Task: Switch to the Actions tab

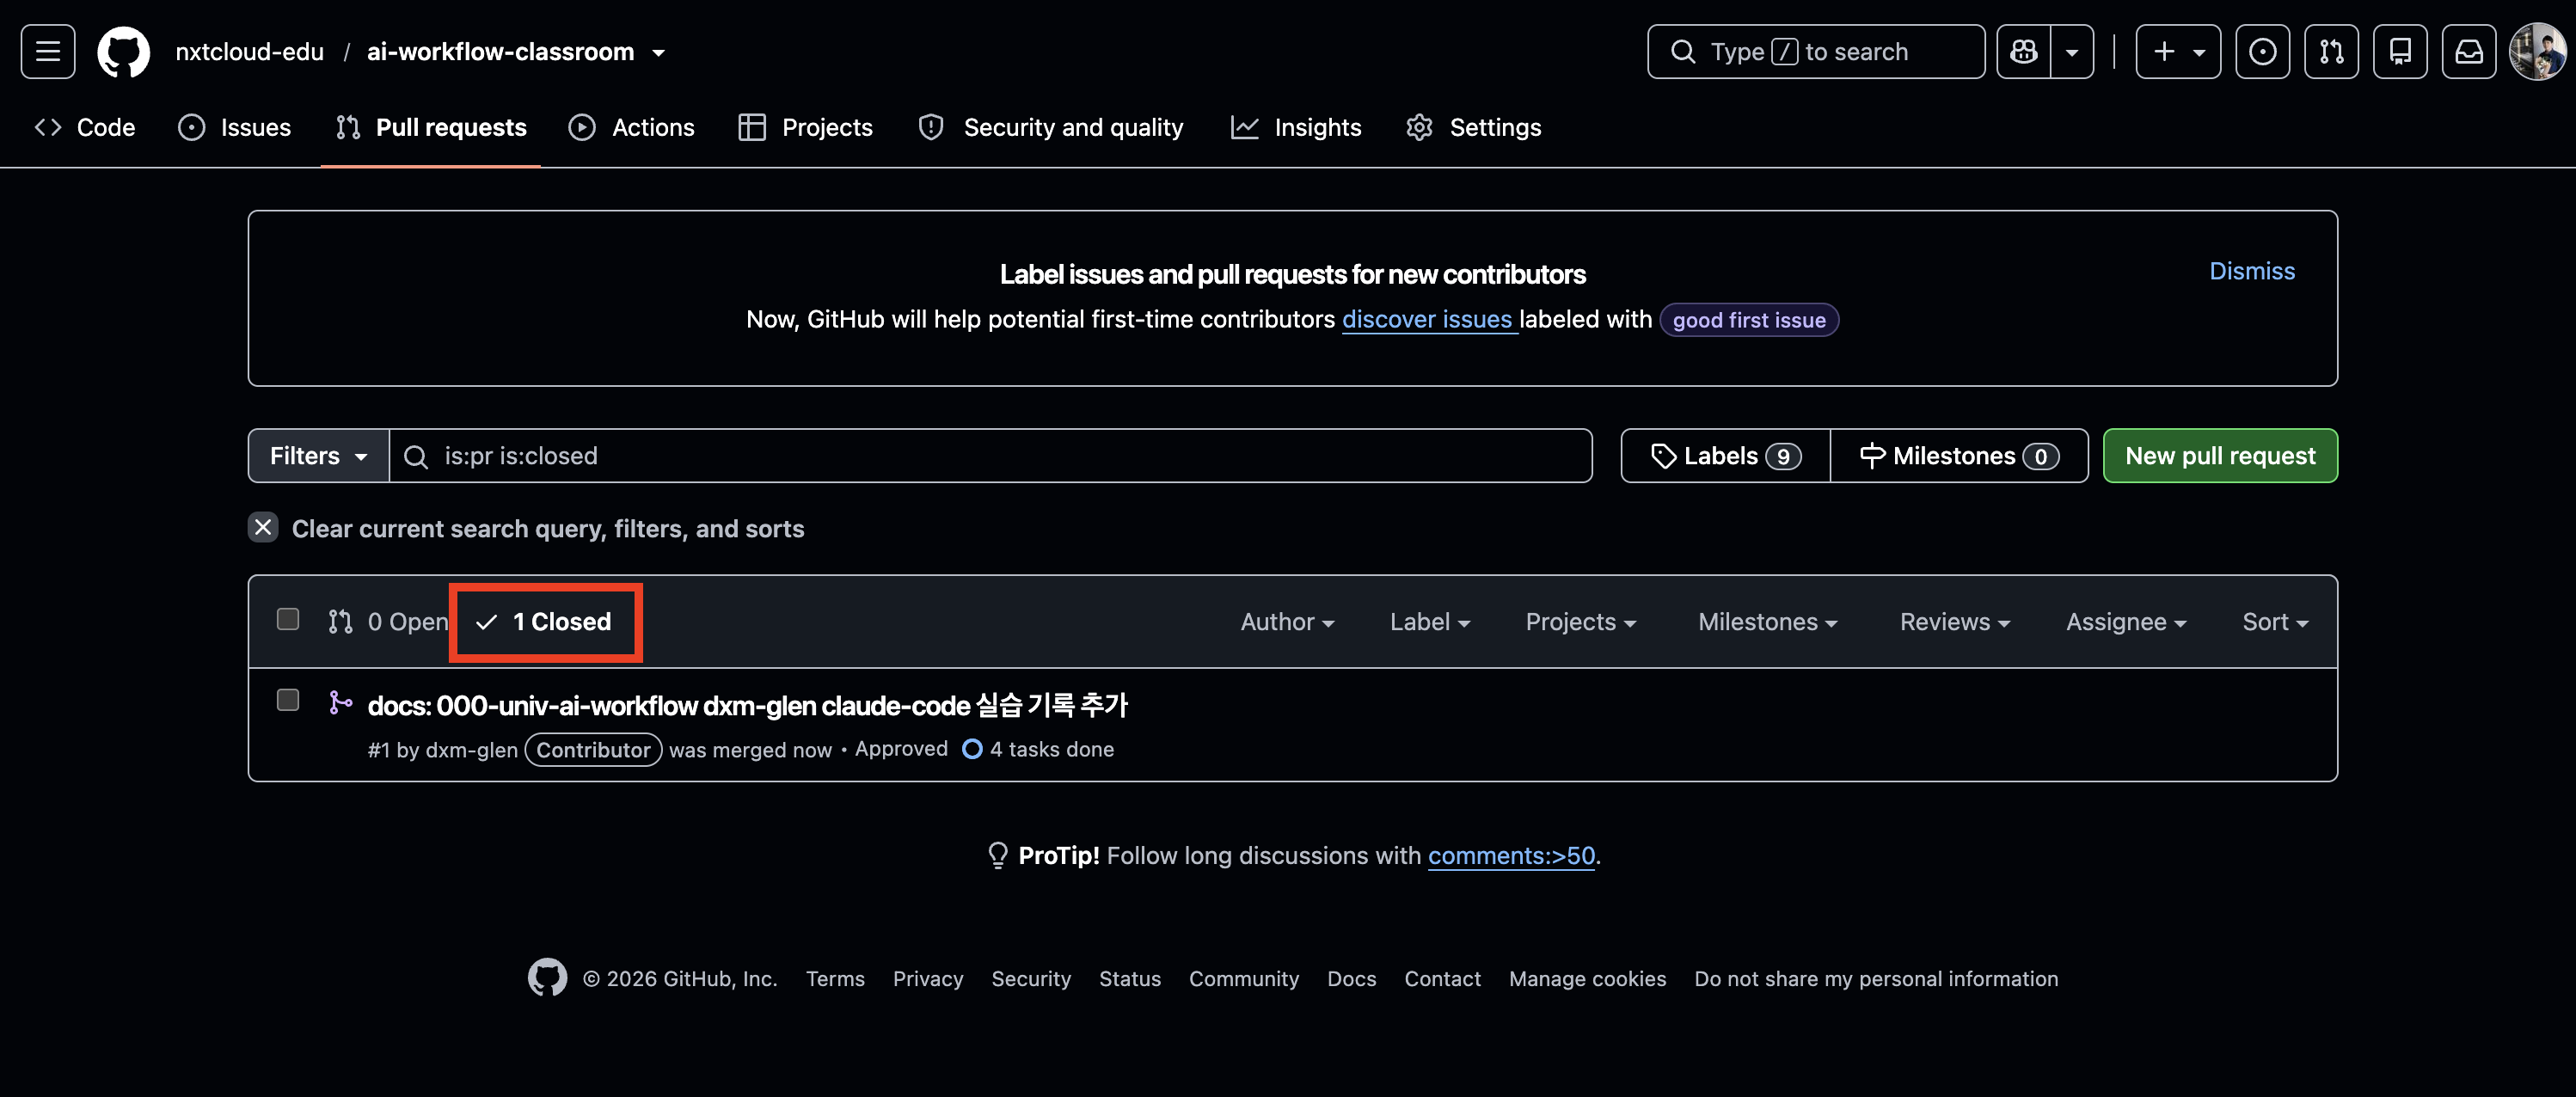Action: click(x=632, y=127)
